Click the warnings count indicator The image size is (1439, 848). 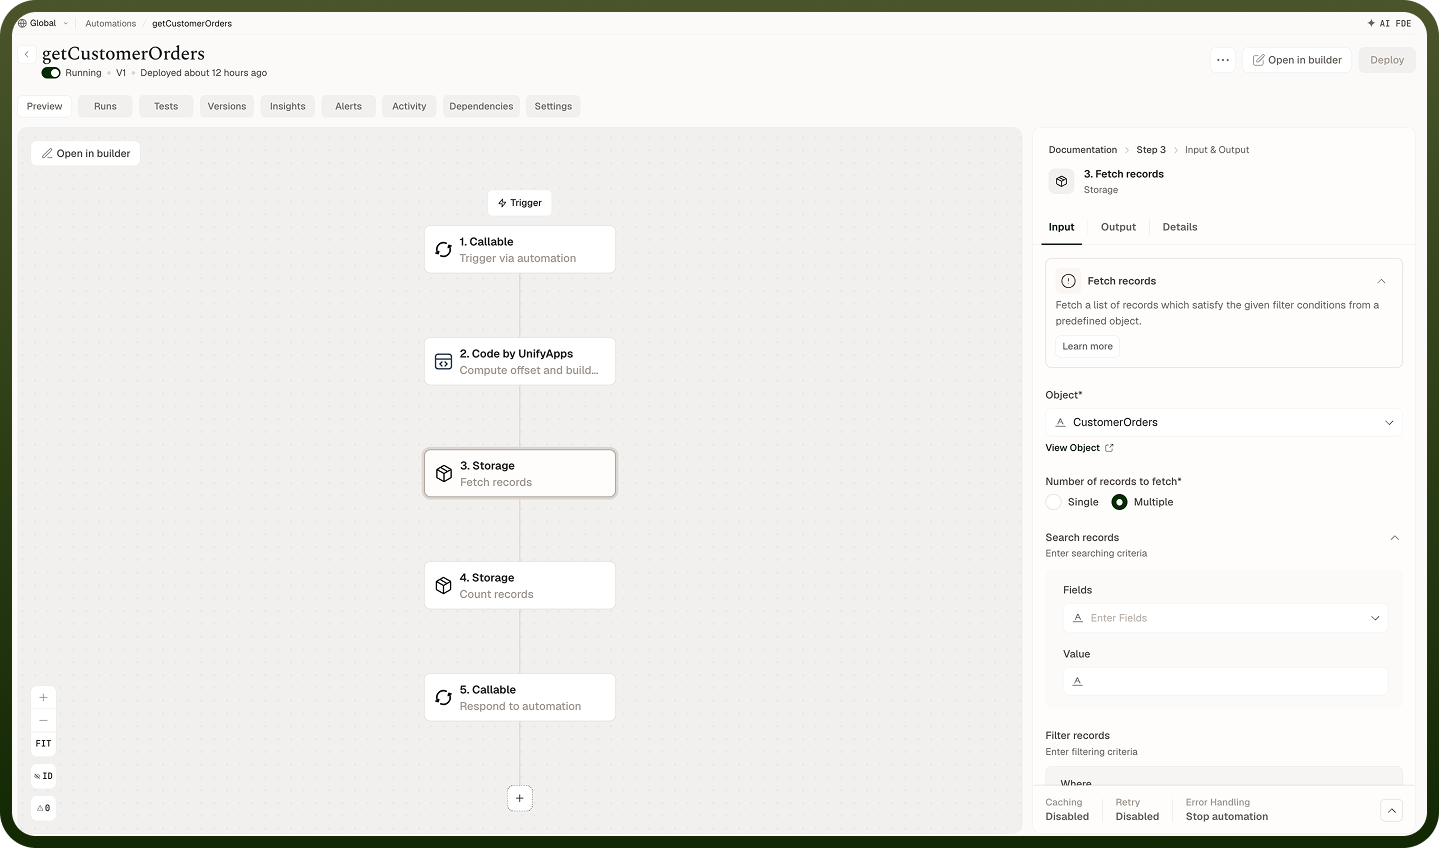click(43, 808)
